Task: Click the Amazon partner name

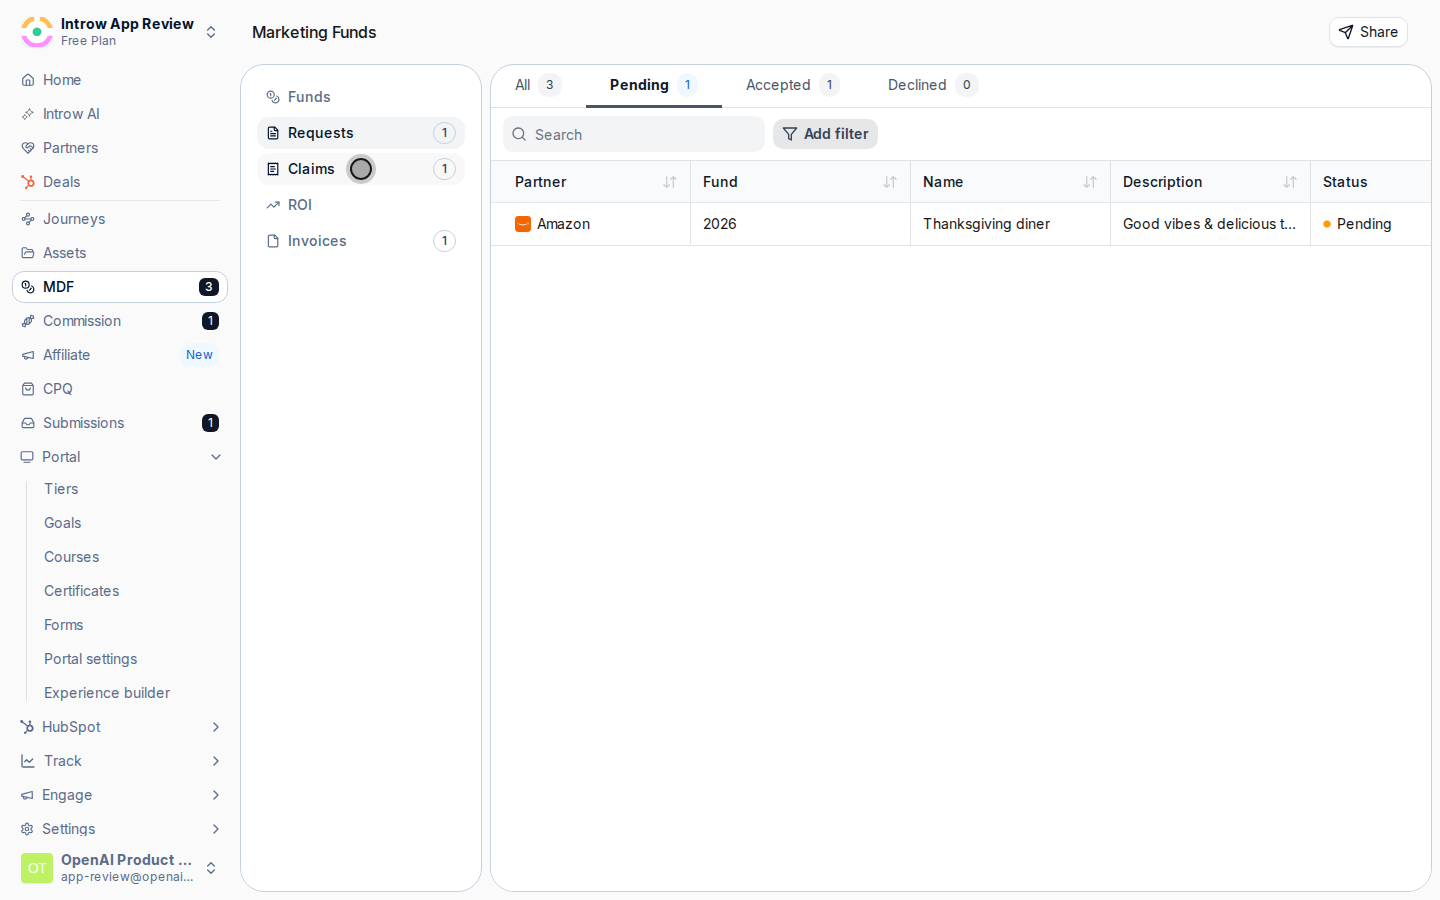Action: coord(563,224)
